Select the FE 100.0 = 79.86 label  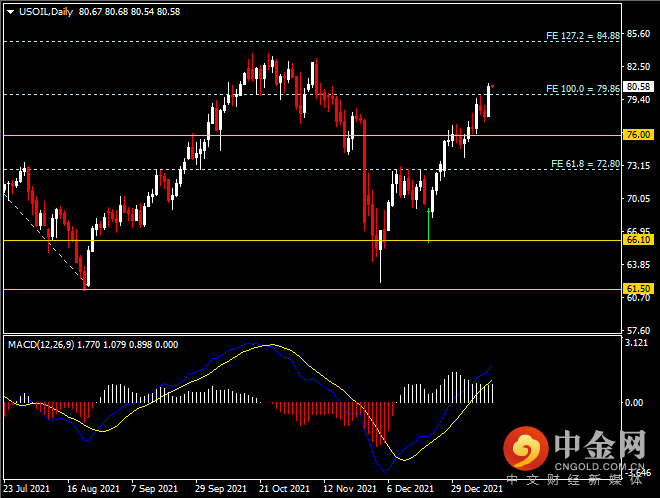583,89
